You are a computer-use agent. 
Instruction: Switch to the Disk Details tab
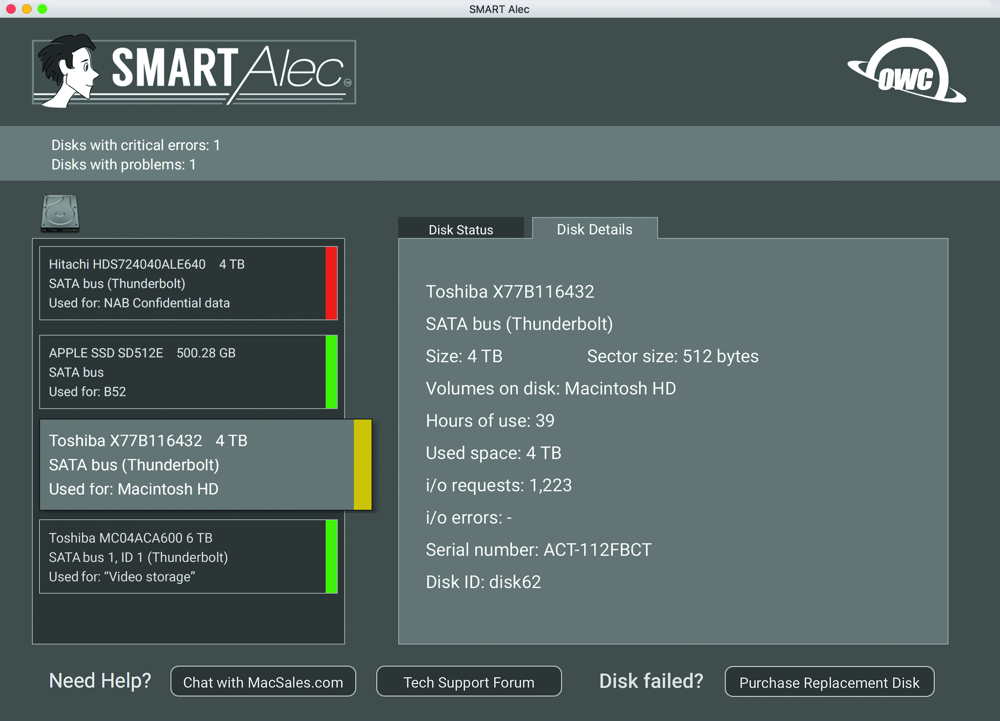pos(595,229)
